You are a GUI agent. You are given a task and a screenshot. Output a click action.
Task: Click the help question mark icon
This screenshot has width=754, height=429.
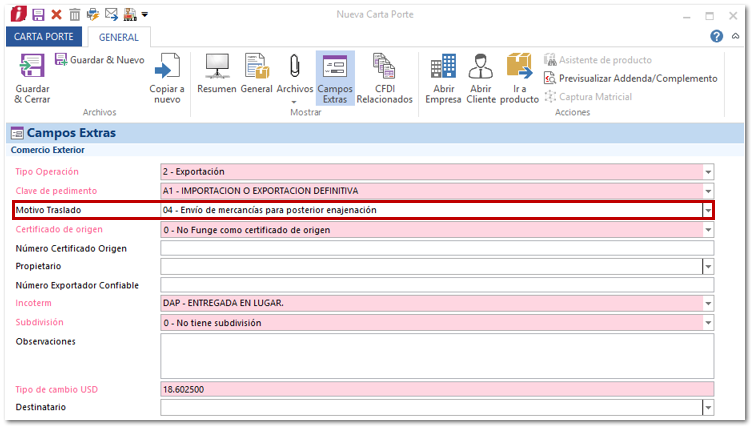716,36
